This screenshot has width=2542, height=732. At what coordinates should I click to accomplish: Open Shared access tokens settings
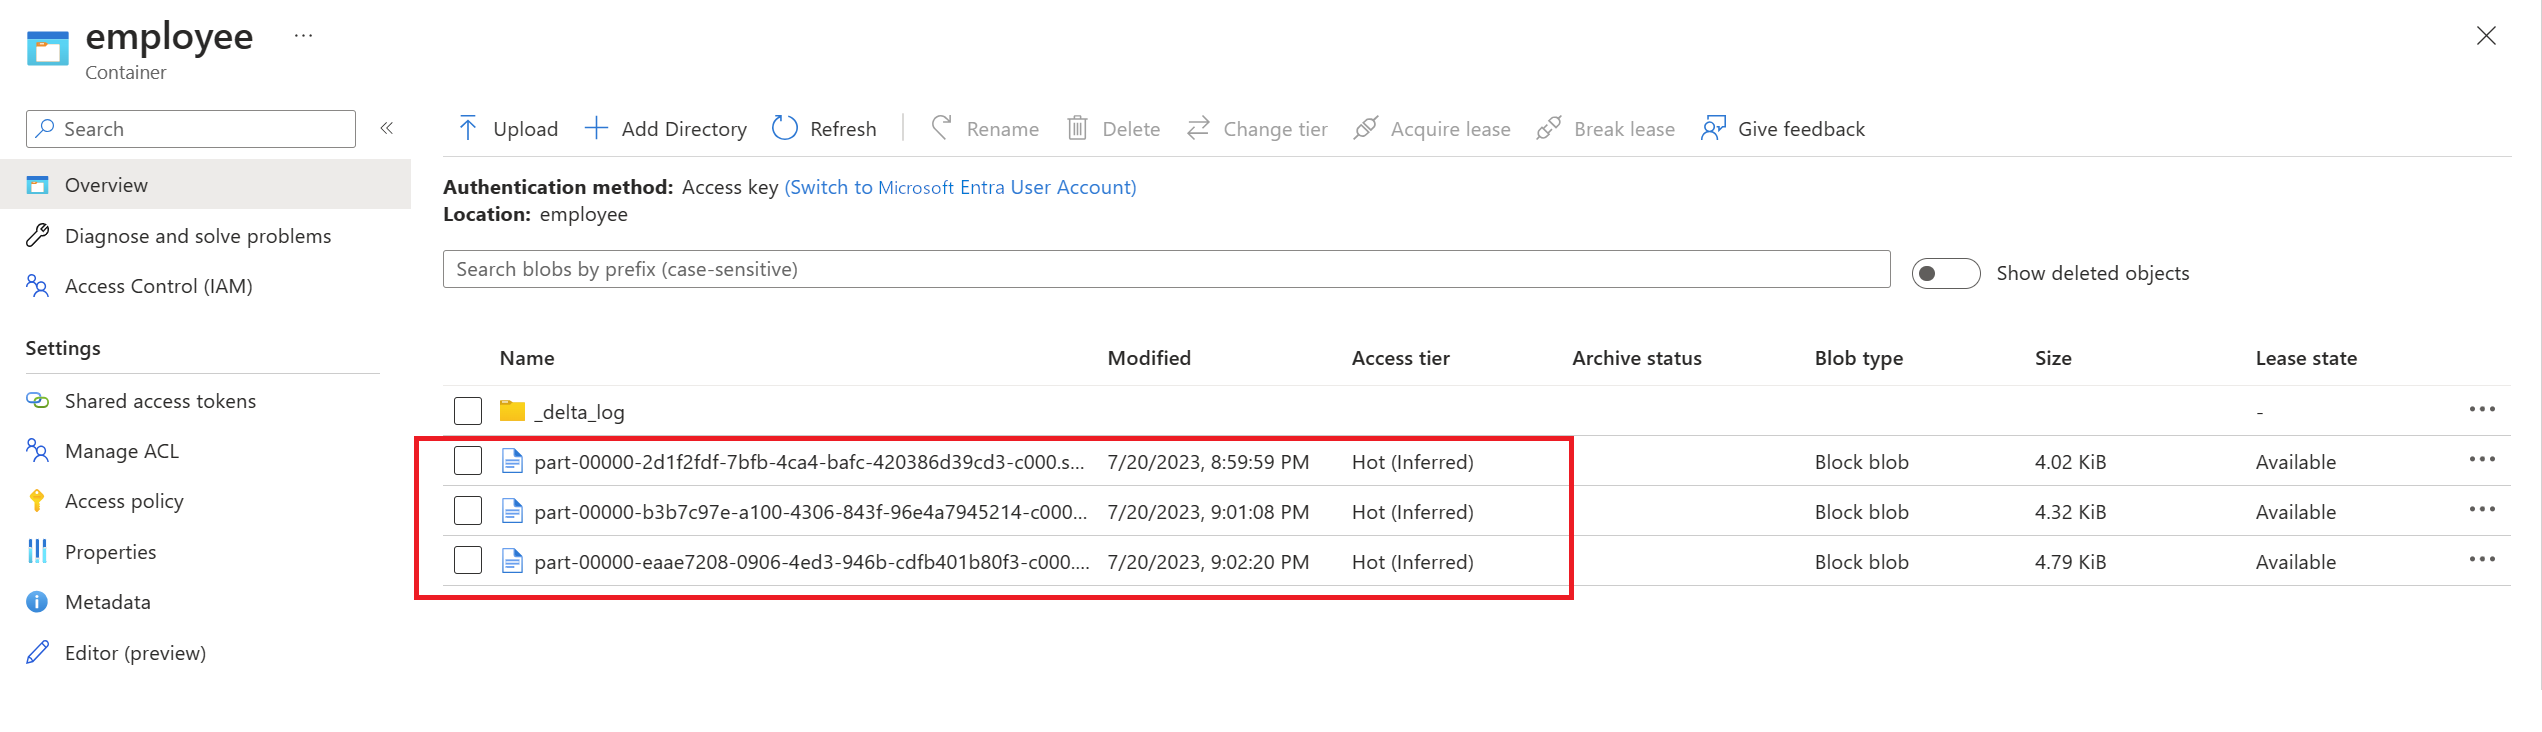tap(160, 401)
